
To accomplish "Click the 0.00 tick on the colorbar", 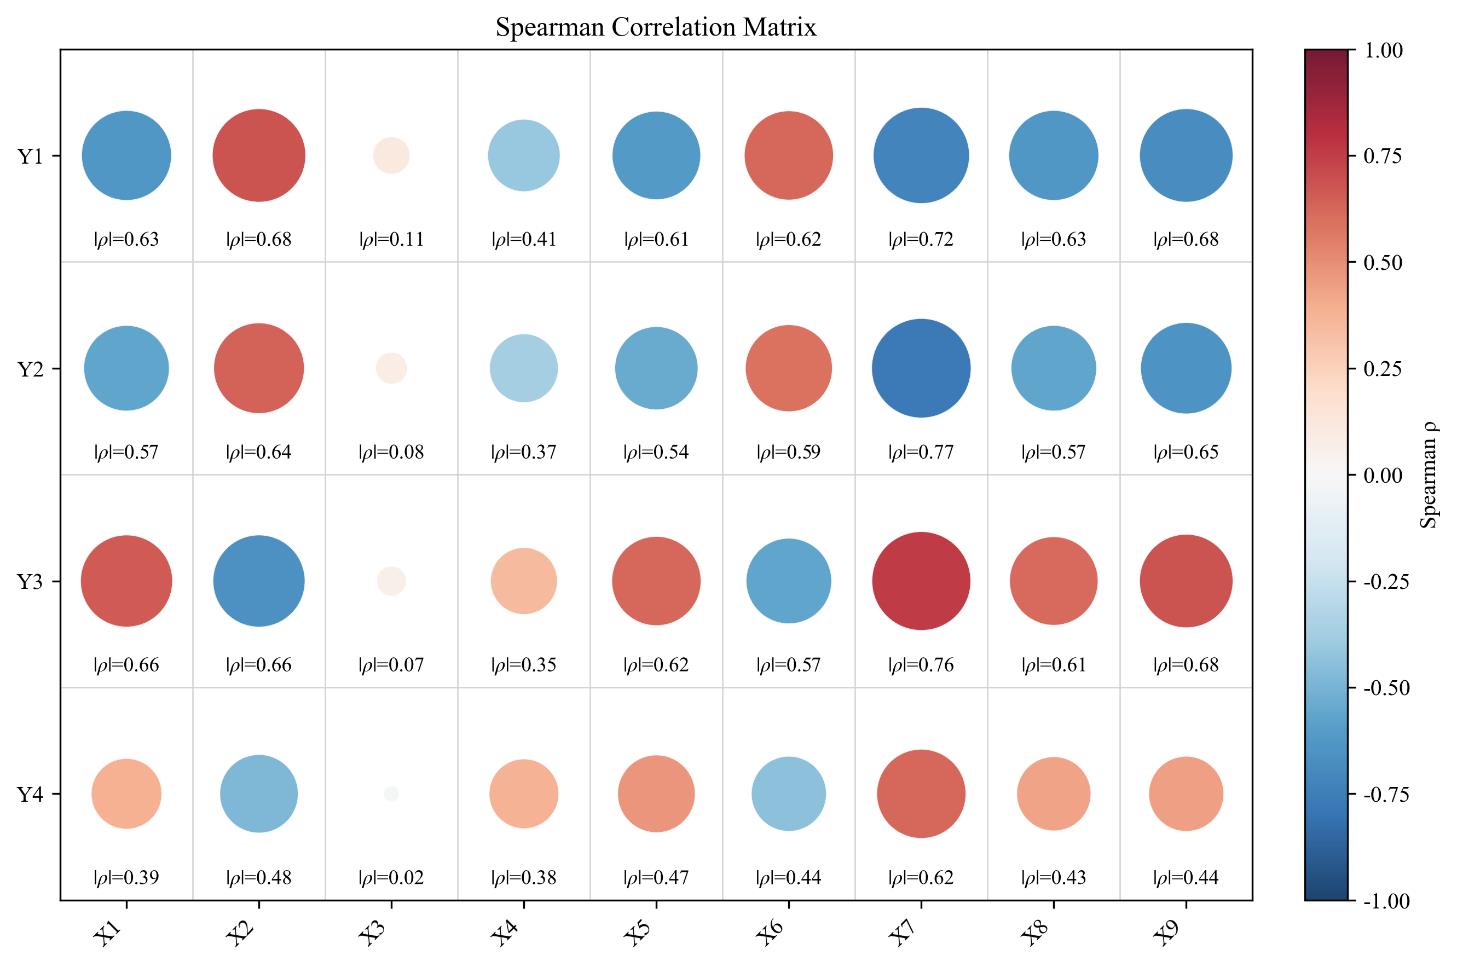I will [1382, 476].
